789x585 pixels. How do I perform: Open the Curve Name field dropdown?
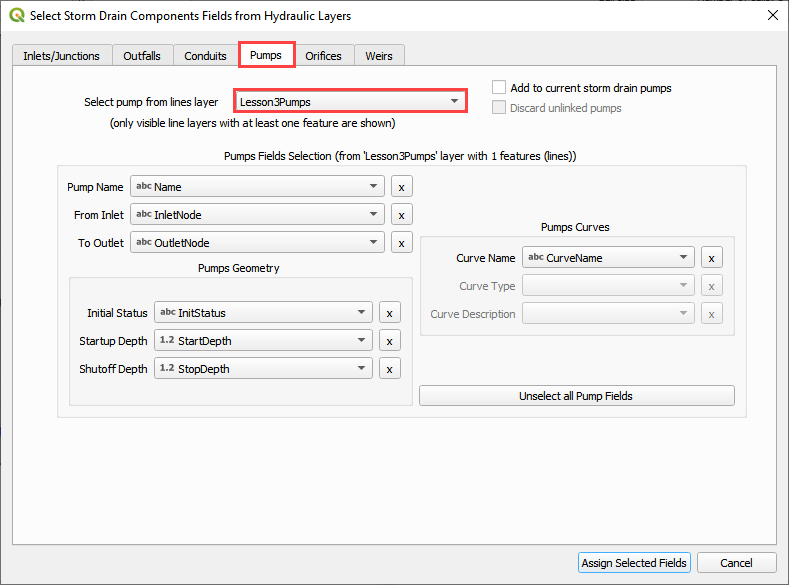click(x=608, y=258)
